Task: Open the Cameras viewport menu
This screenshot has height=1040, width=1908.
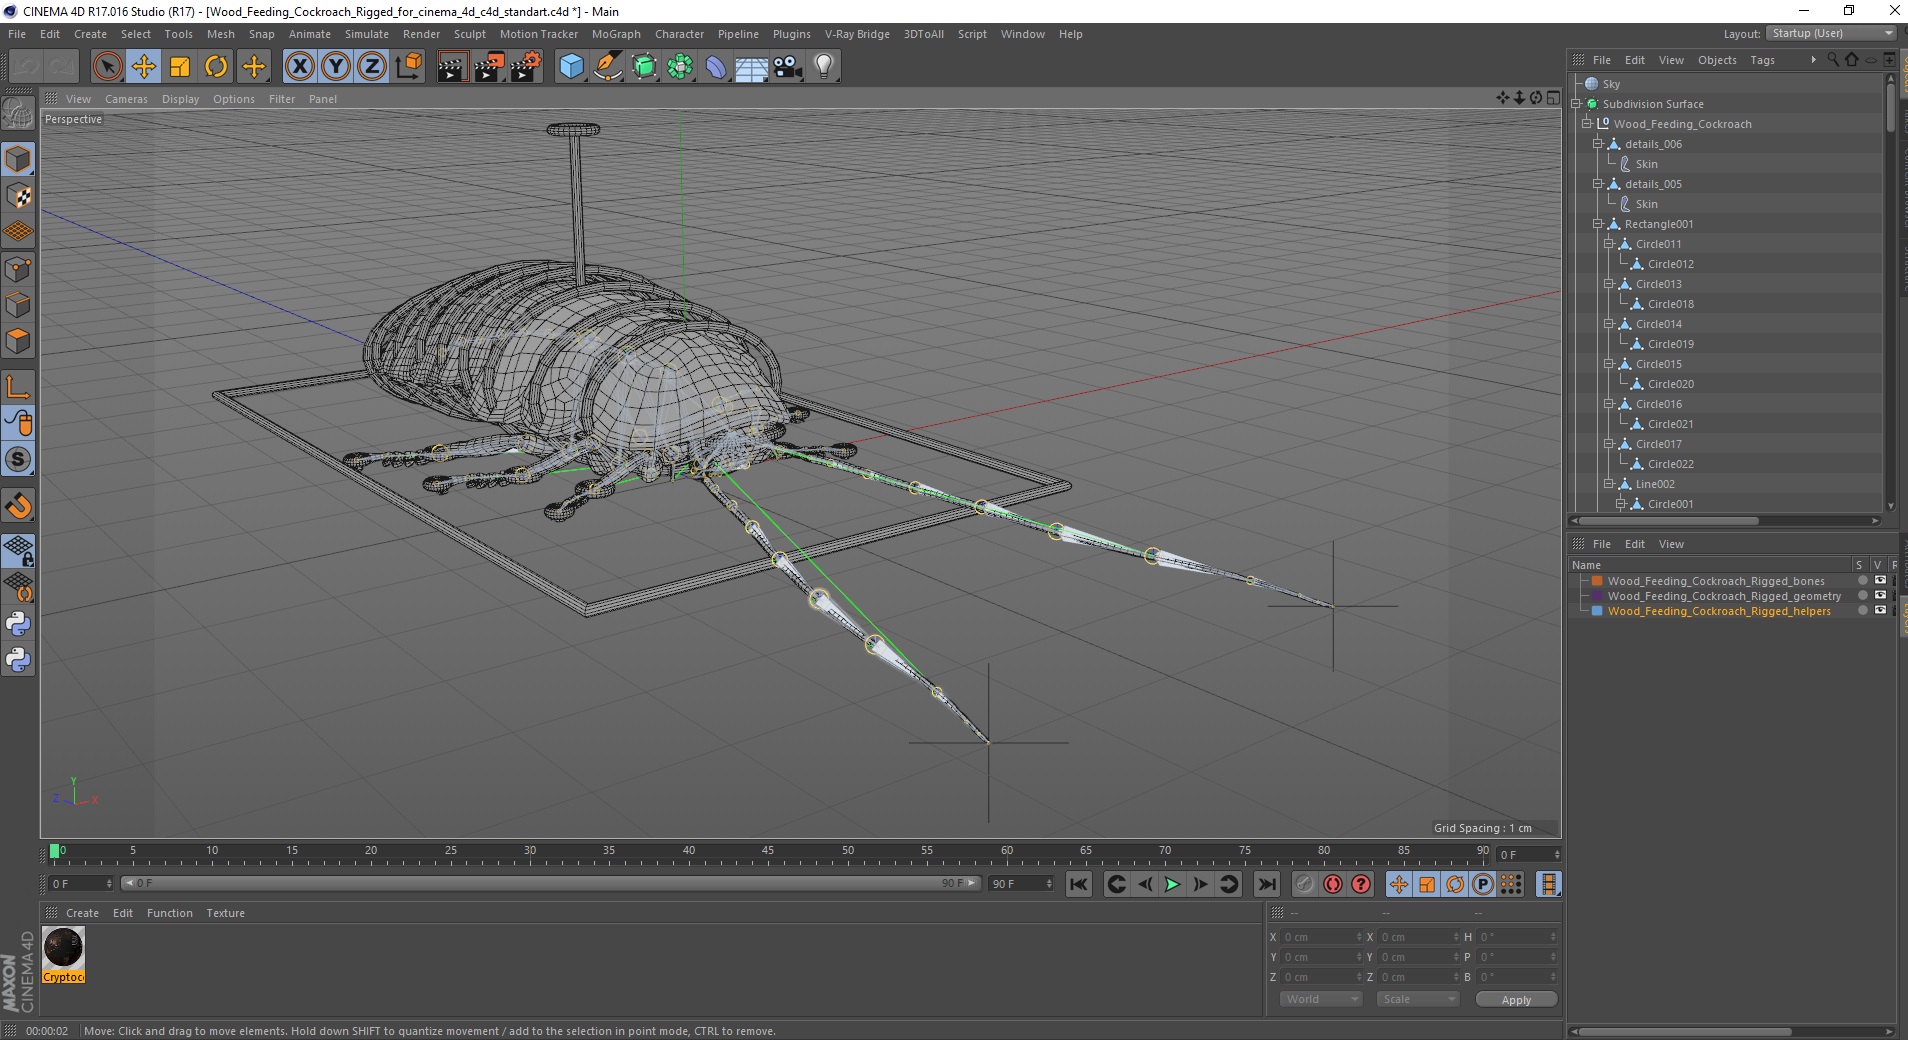Action: (126, 99)
